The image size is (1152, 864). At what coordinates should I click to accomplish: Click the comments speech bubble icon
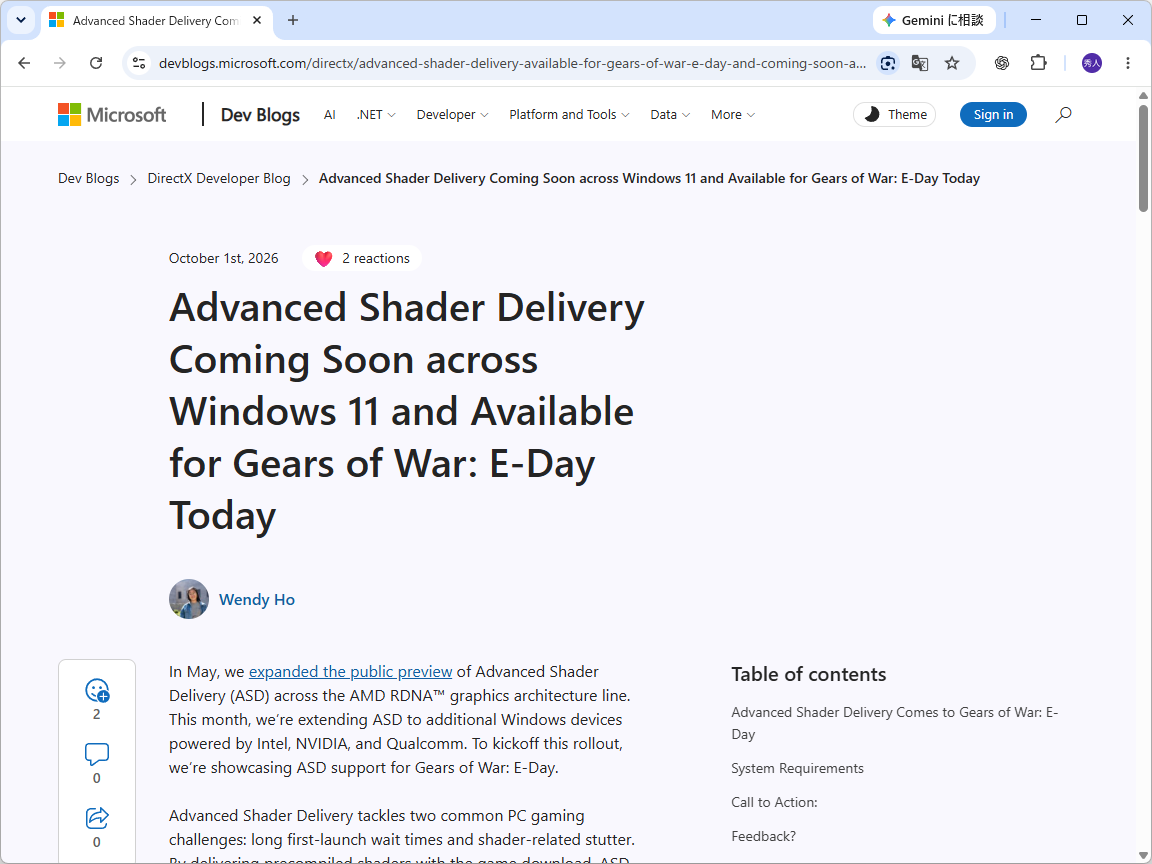click(97, 755)
